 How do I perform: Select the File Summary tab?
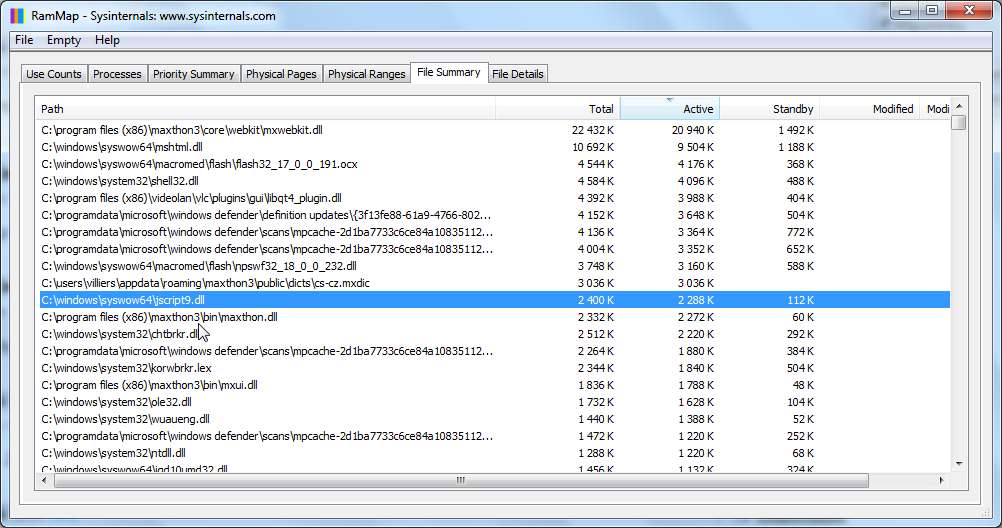(x=449, y=72)
